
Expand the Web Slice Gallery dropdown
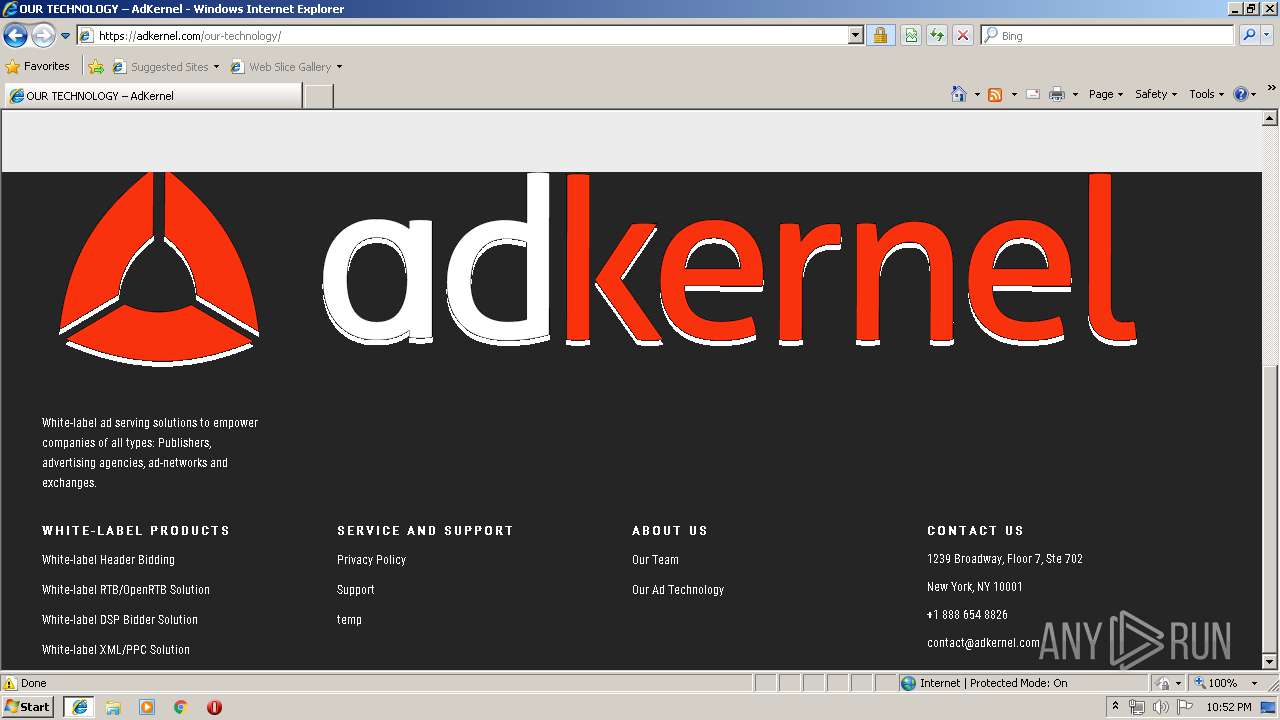click(339, 67)
